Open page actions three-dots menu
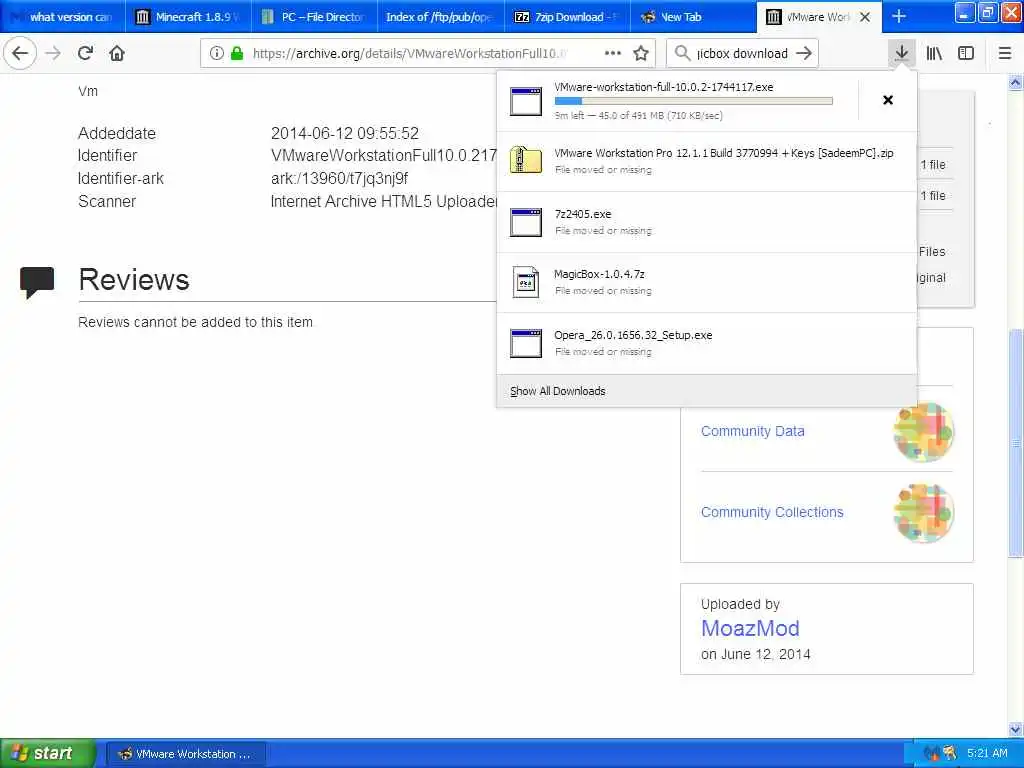 tap(613, 53)
